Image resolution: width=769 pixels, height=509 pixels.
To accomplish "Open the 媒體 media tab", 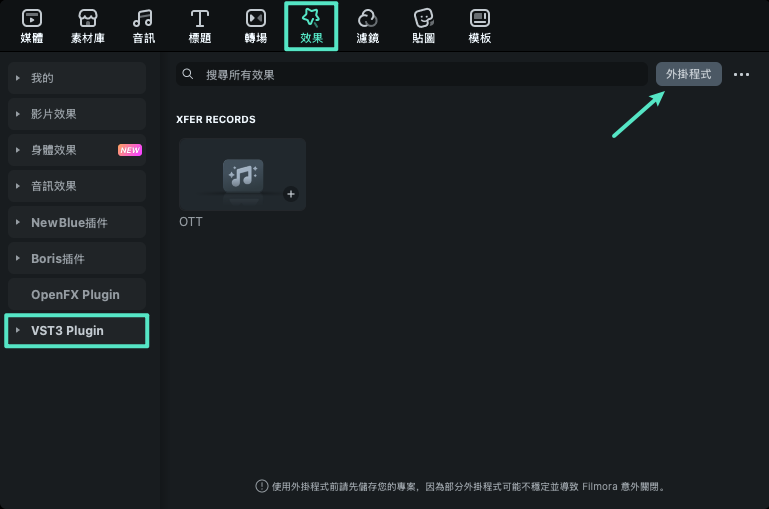I will point(32,26).
